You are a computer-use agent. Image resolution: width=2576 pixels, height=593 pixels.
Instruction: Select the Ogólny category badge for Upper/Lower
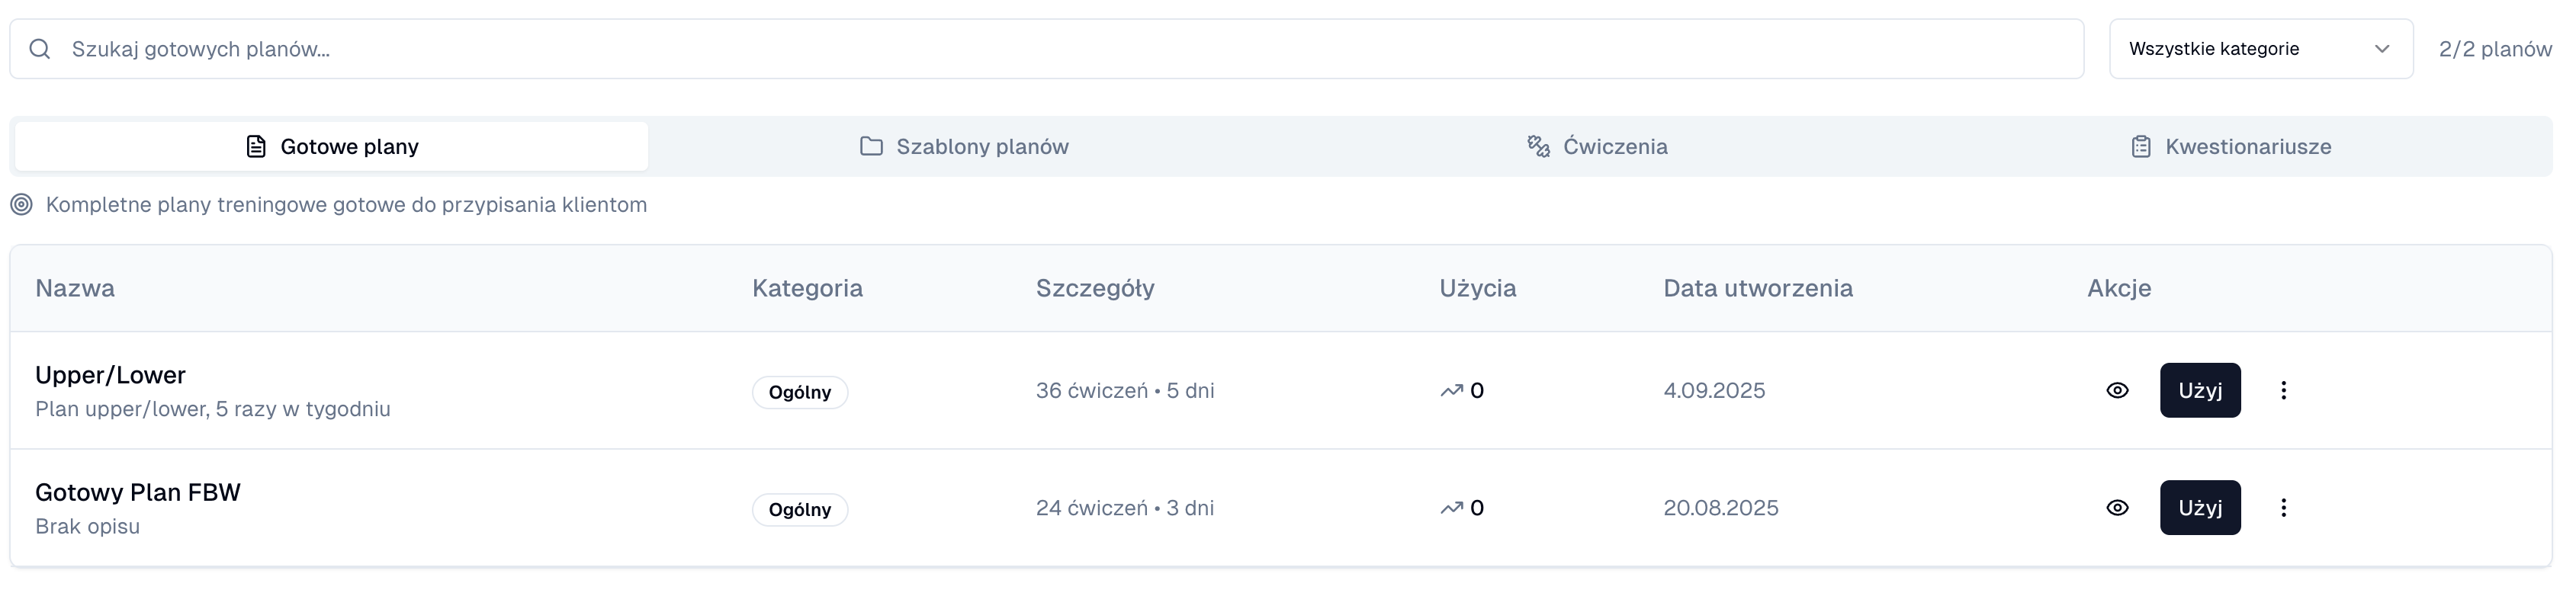[x=800, y=392]
